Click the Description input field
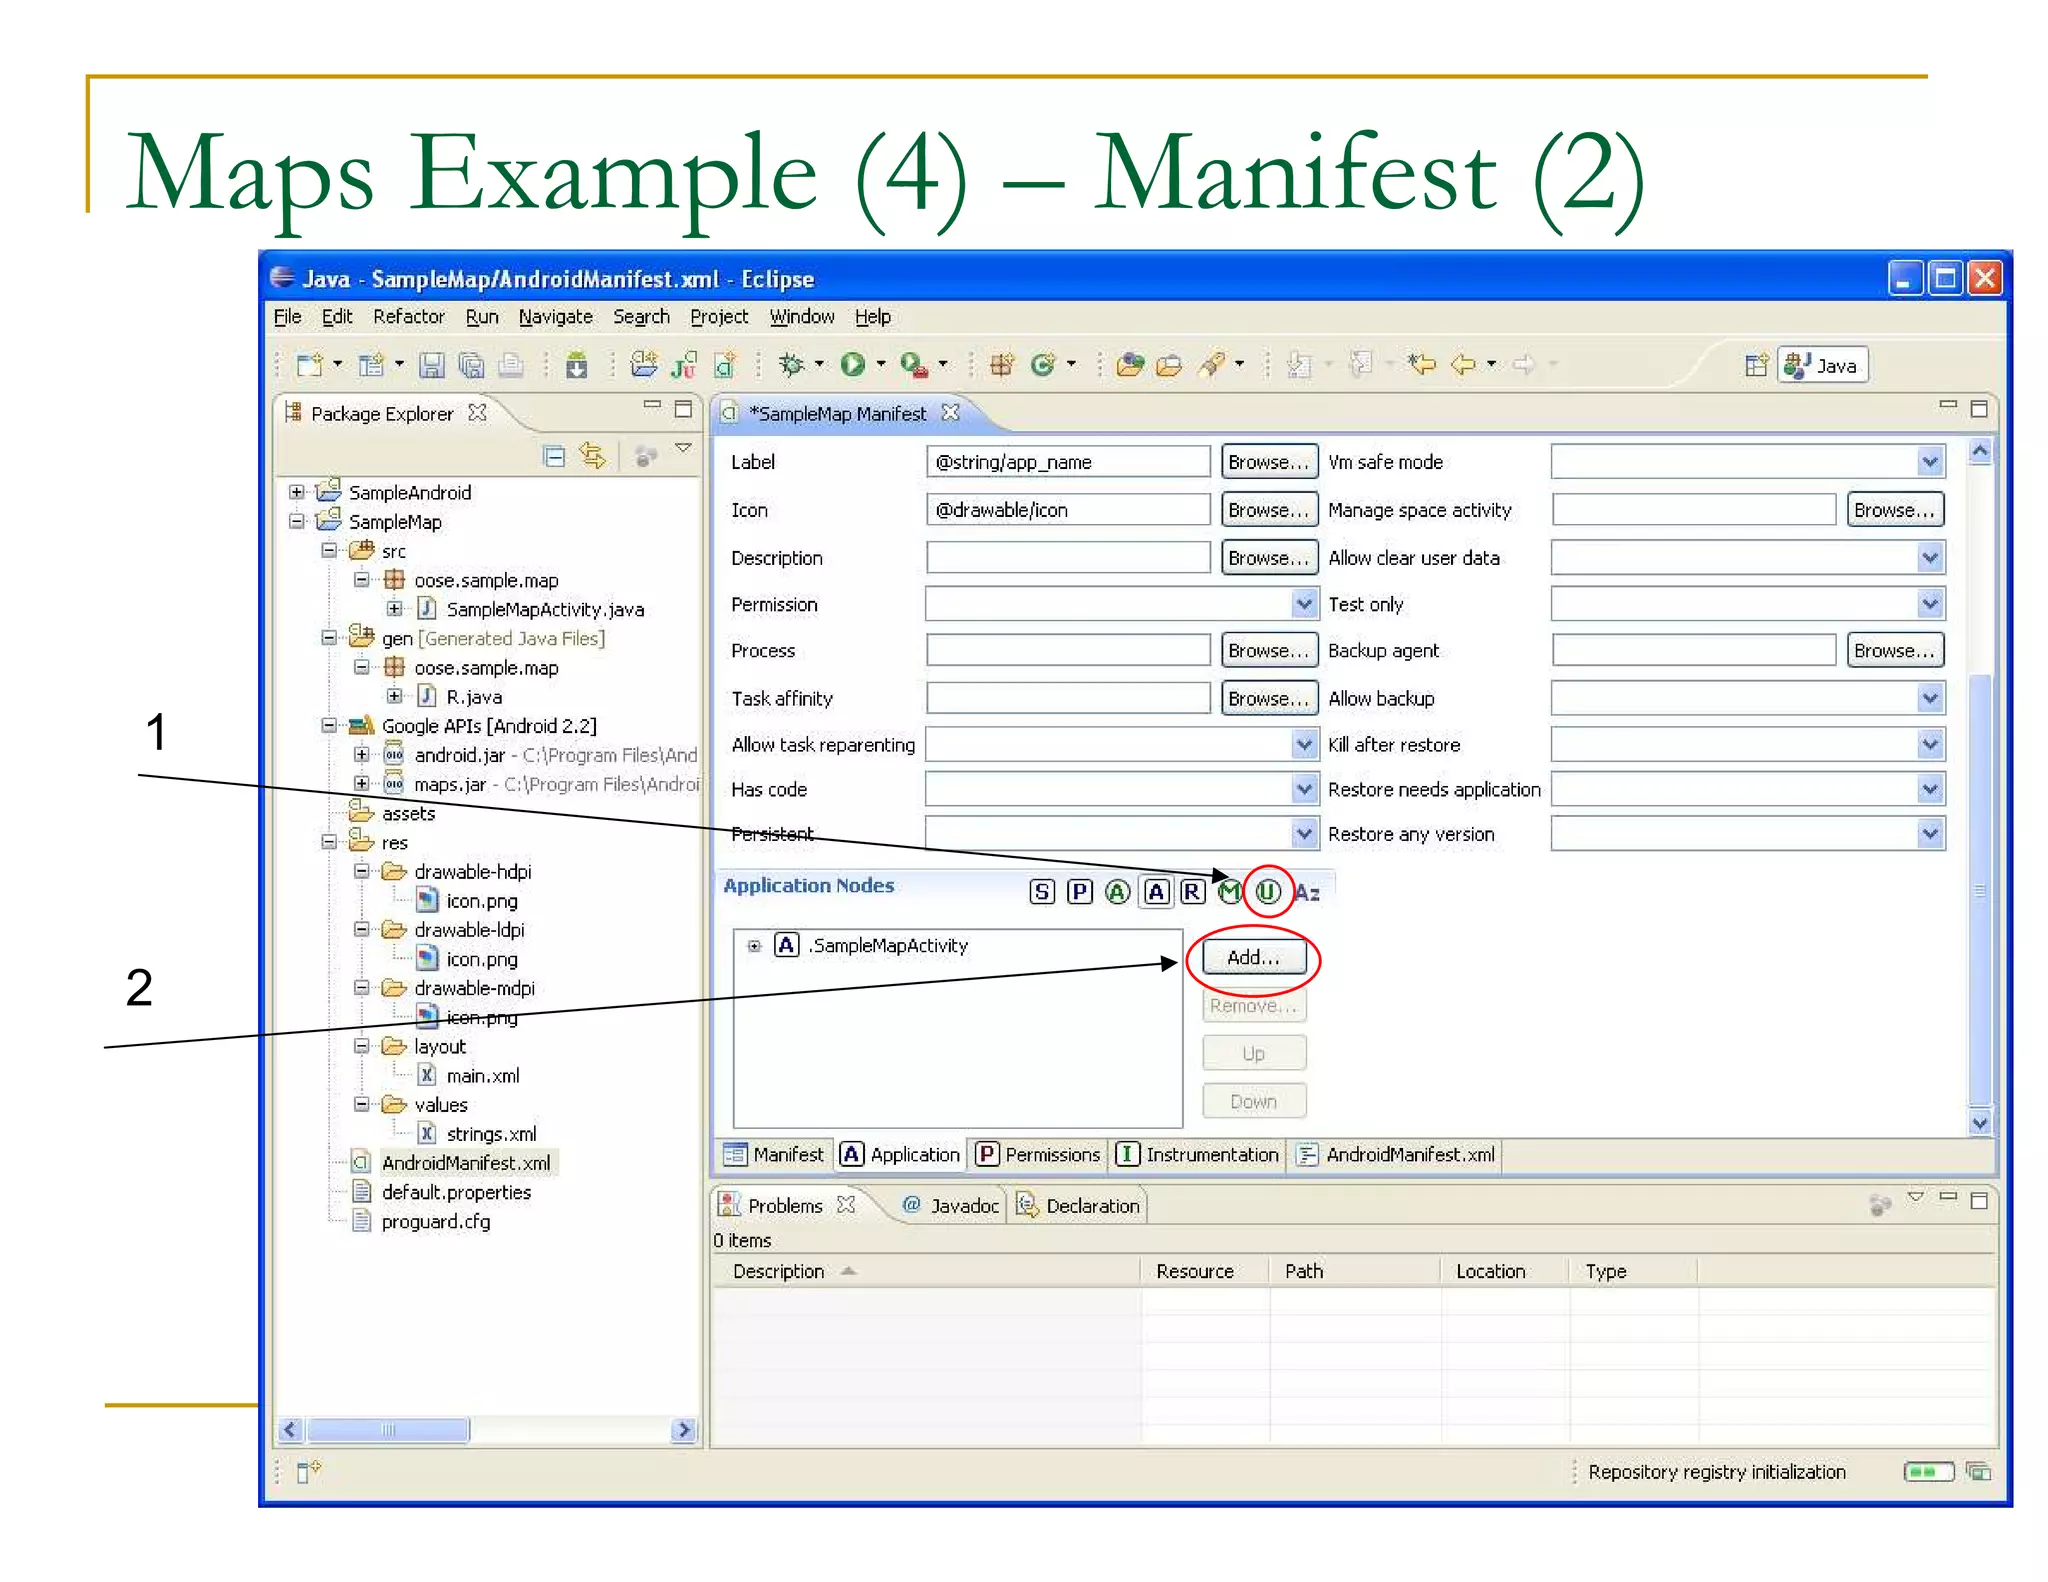Image resolution: width=2048 pixels, height=1582 pixels. tap(1068, 558)
